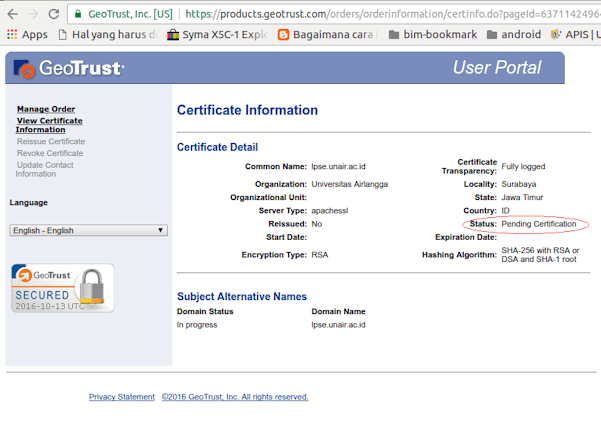Open the Apps grid shortcut
Image resolution: width=601 pixels, height=421 pixels.
pyautogui.click(x=27, y=34)
